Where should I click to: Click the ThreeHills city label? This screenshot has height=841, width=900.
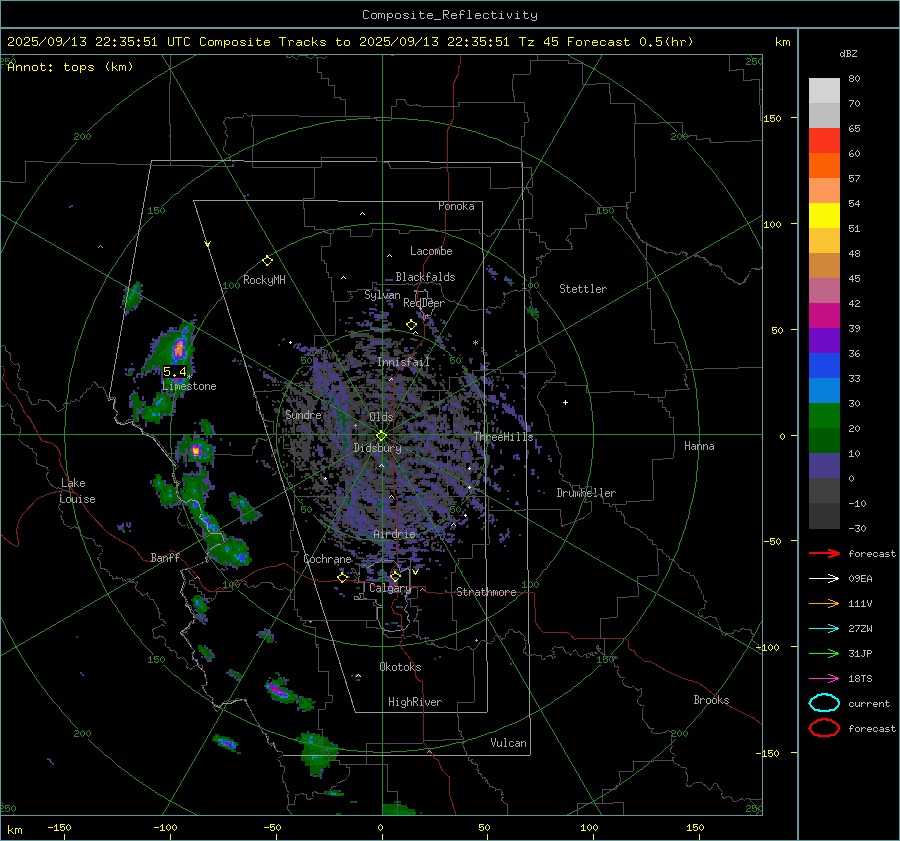[503, 437]
